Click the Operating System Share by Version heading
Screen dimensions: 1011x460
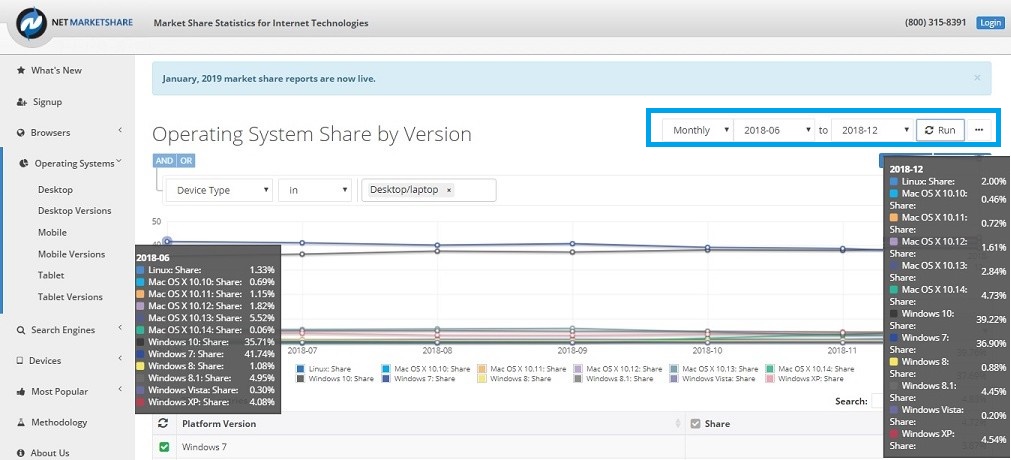(312, 134)
